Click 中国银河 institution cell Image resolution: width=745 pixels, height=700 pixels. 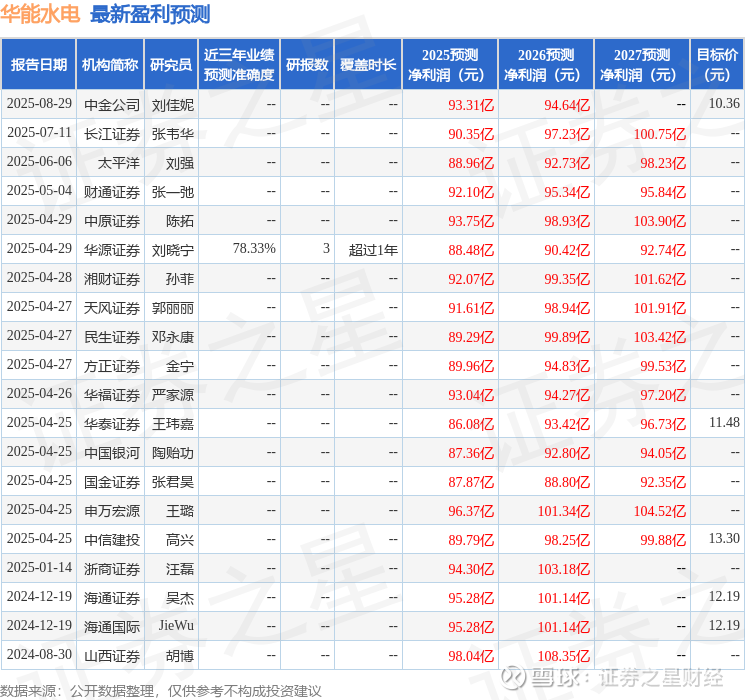point(112,453)
